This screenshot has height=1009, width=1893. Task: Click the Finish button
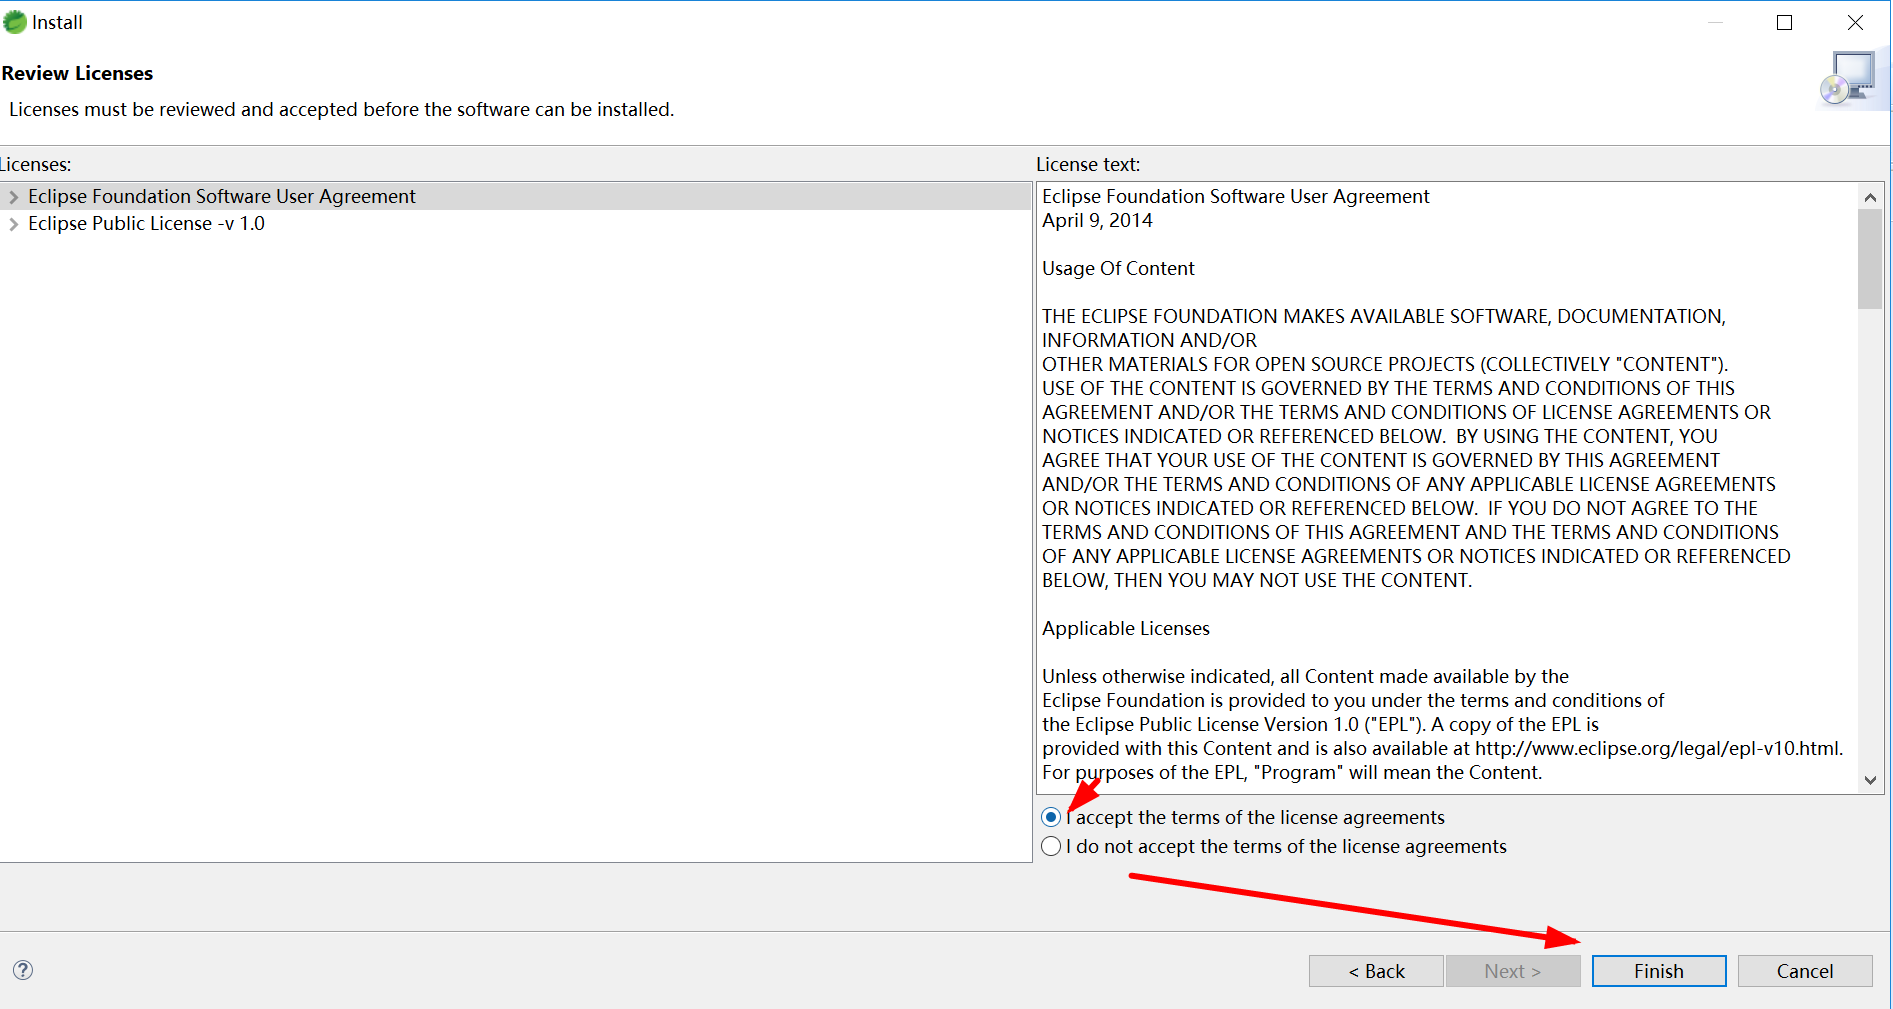[1659, 971]
